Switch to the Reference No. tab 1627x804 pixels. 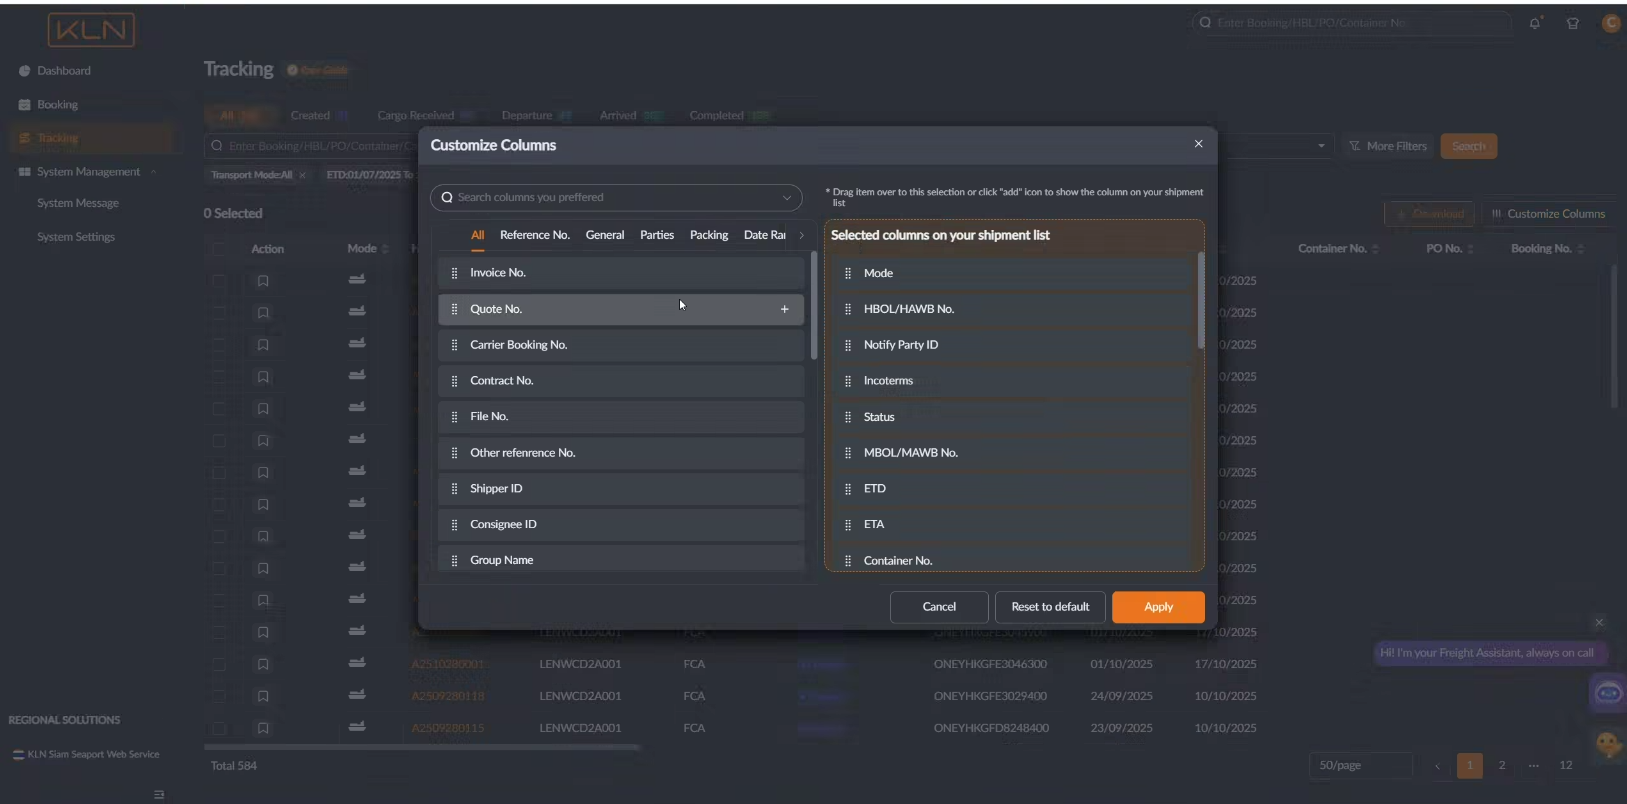tap(534, 235)
